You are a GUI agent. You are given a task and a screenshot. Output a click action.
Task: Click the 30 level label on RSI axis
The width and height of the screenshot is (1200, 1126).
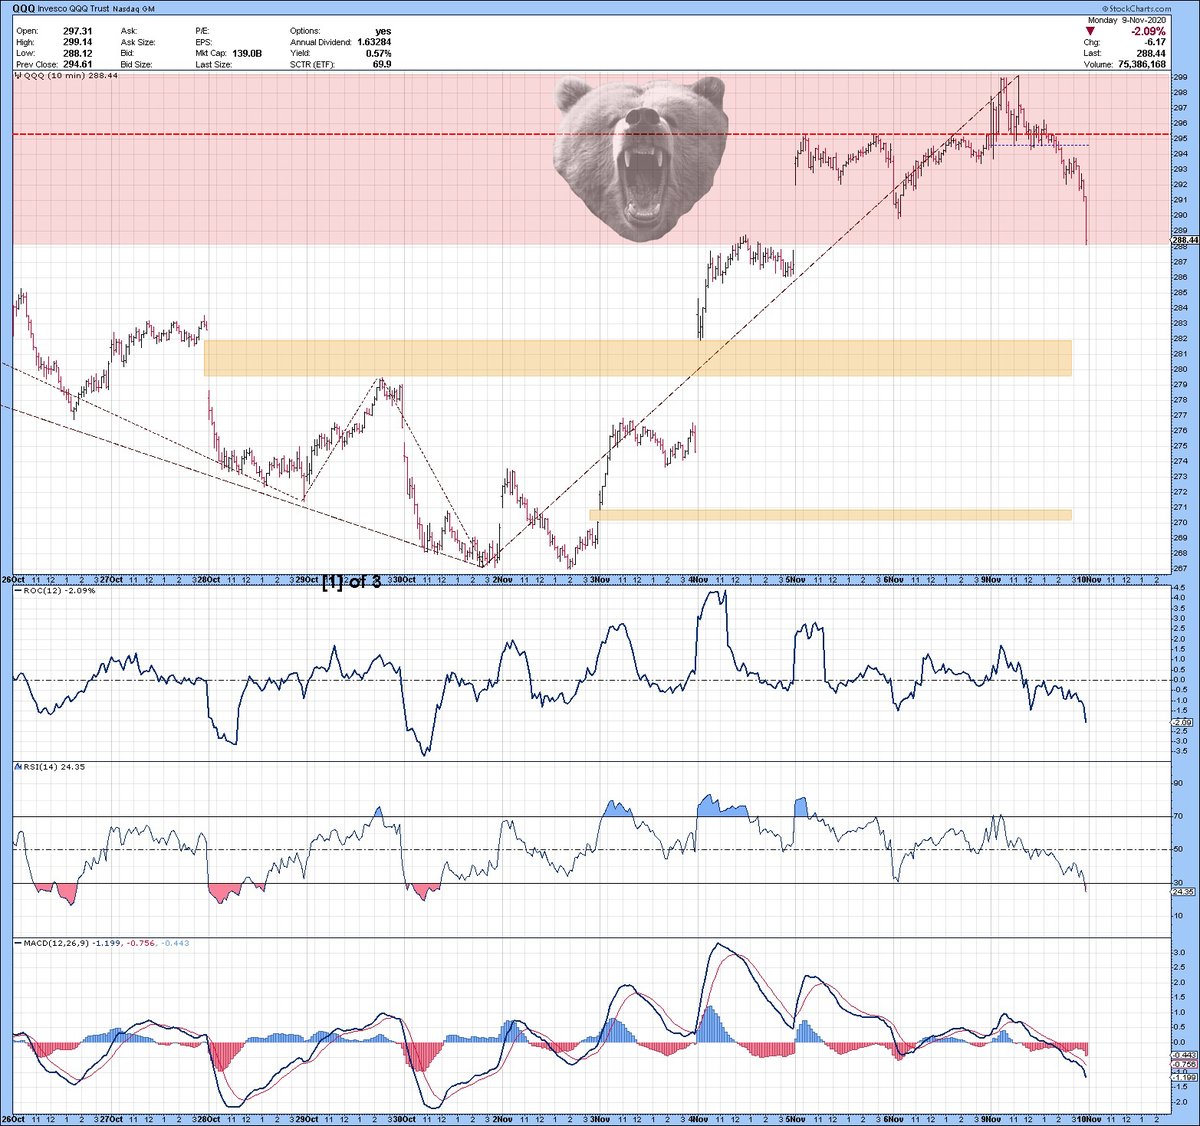[1177, 883]
